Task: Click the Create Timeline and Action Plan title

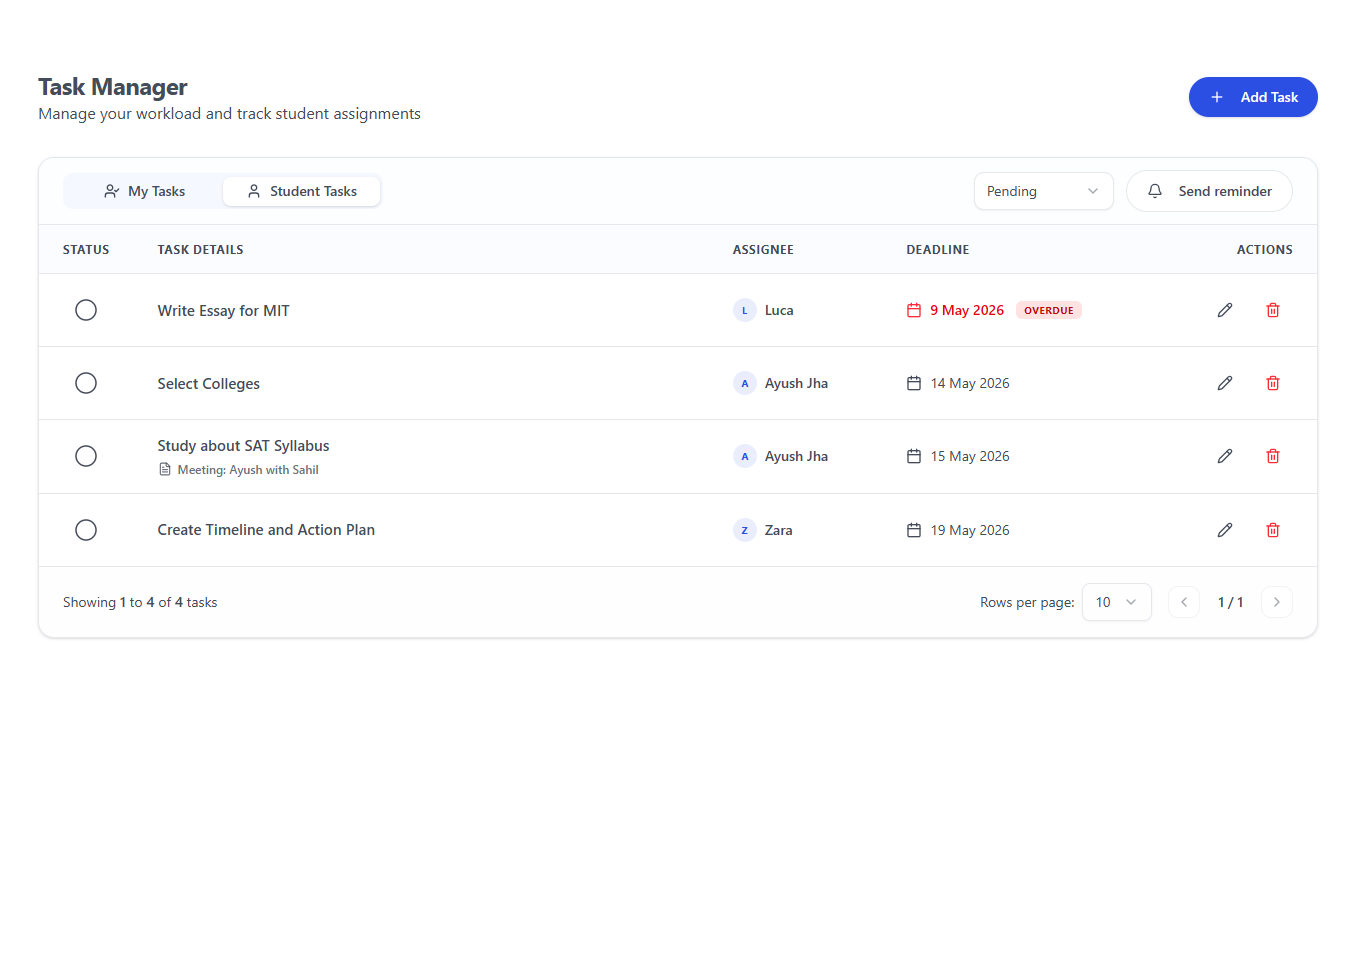Action: (x=266, y=530)
